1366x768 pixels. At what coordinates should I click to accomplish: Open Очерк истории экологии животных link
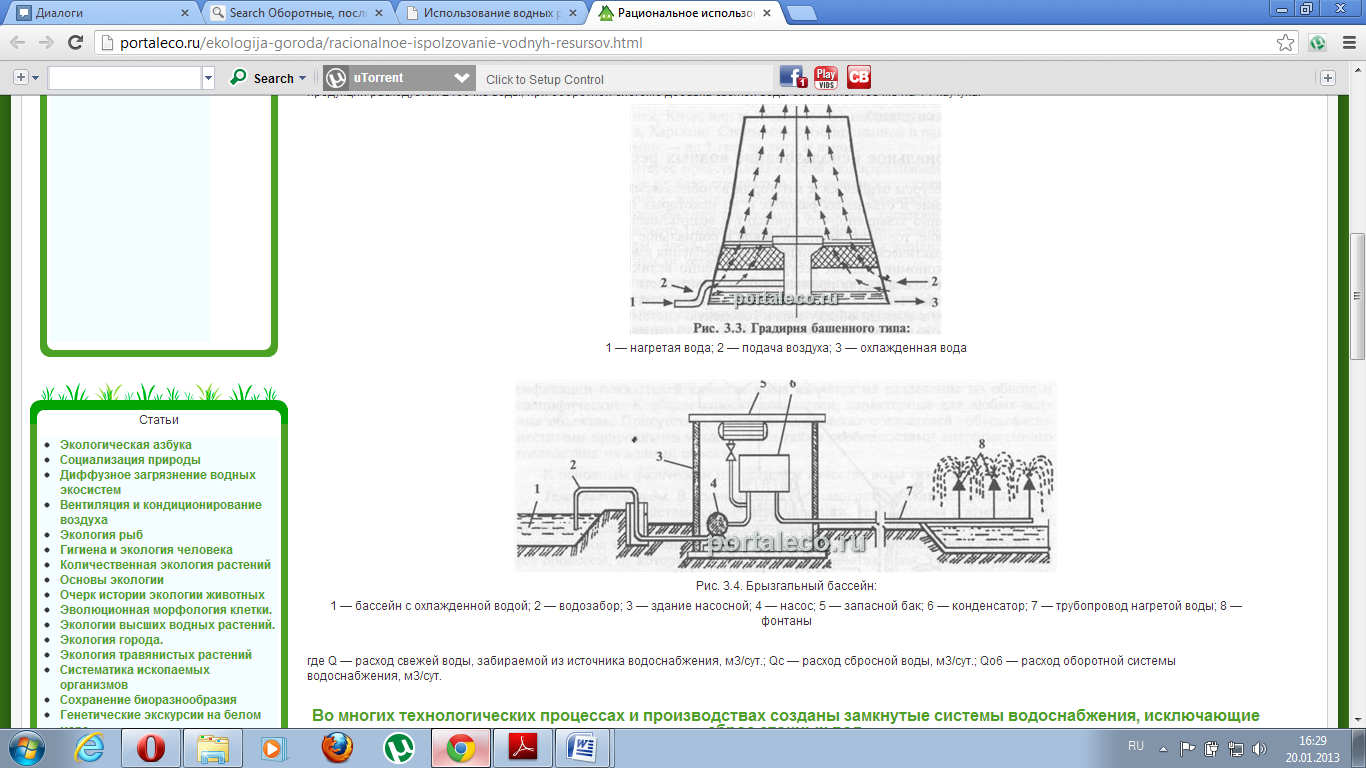pyautogui.click(x=162, y=595)
